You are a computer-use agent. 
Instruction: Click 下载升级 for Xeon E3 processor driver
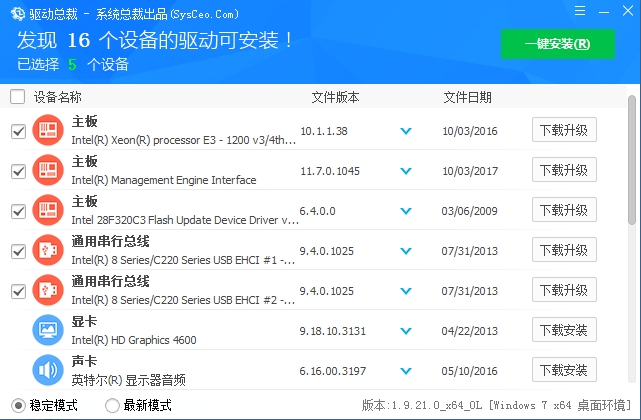point(564,130)
